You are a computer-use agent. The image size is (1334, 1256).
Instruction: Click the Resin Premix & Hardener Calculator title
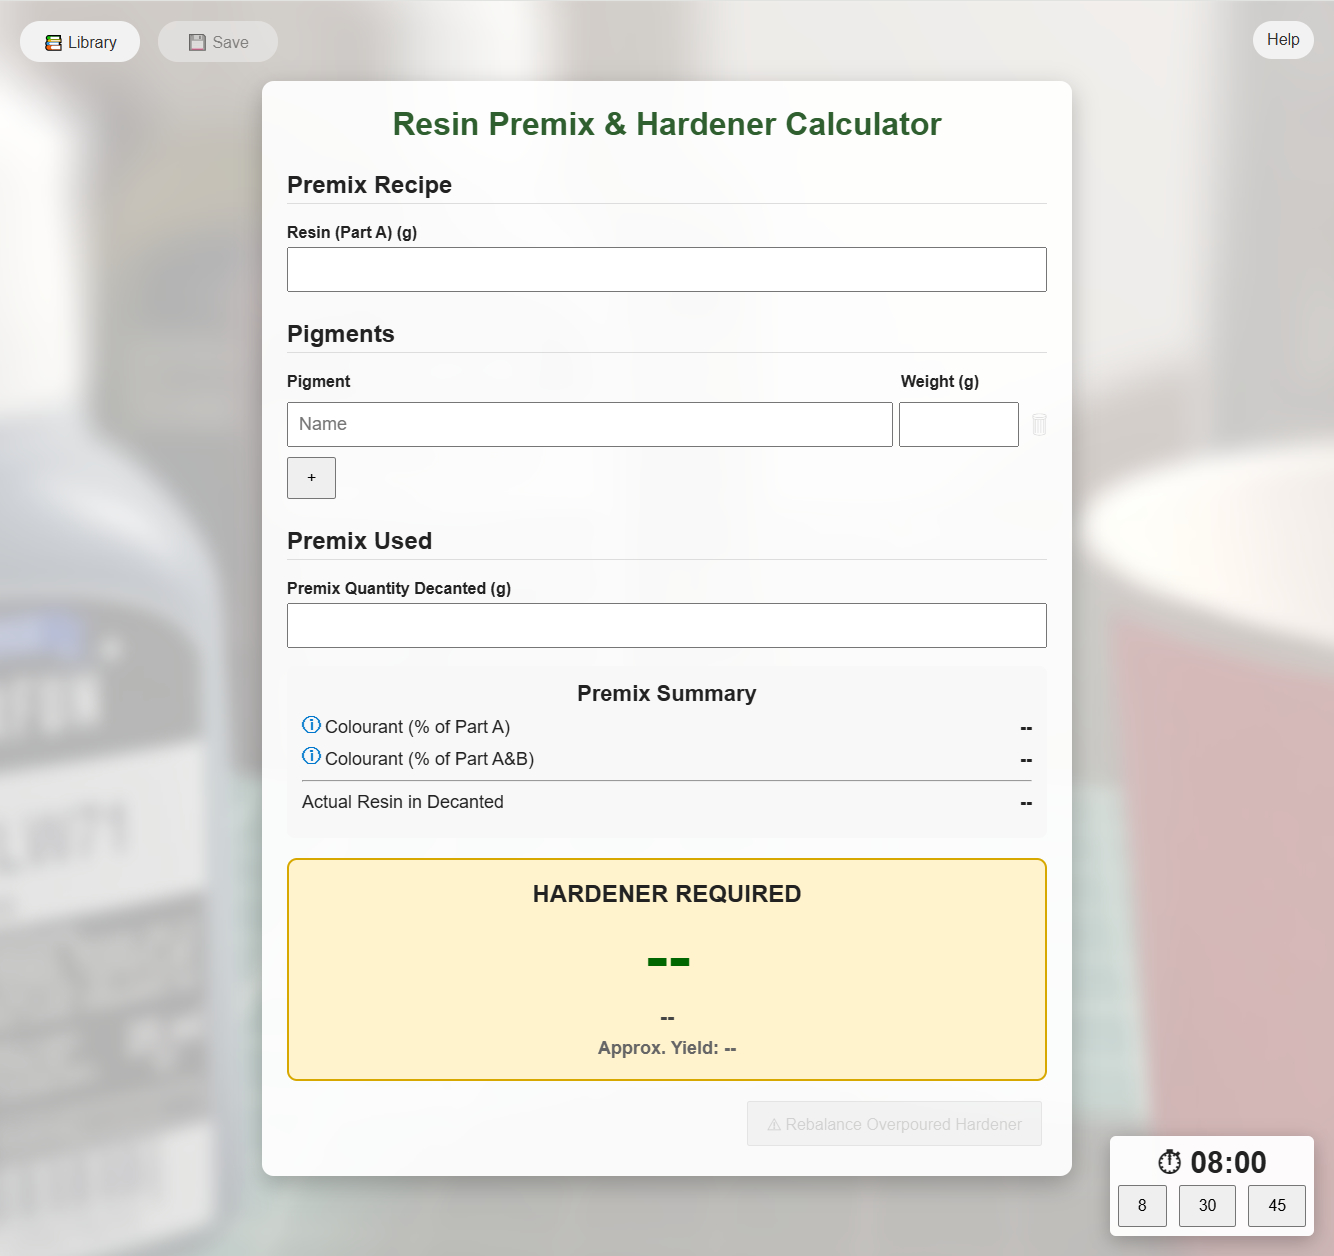pyautogui.click(x=667, y=124)
